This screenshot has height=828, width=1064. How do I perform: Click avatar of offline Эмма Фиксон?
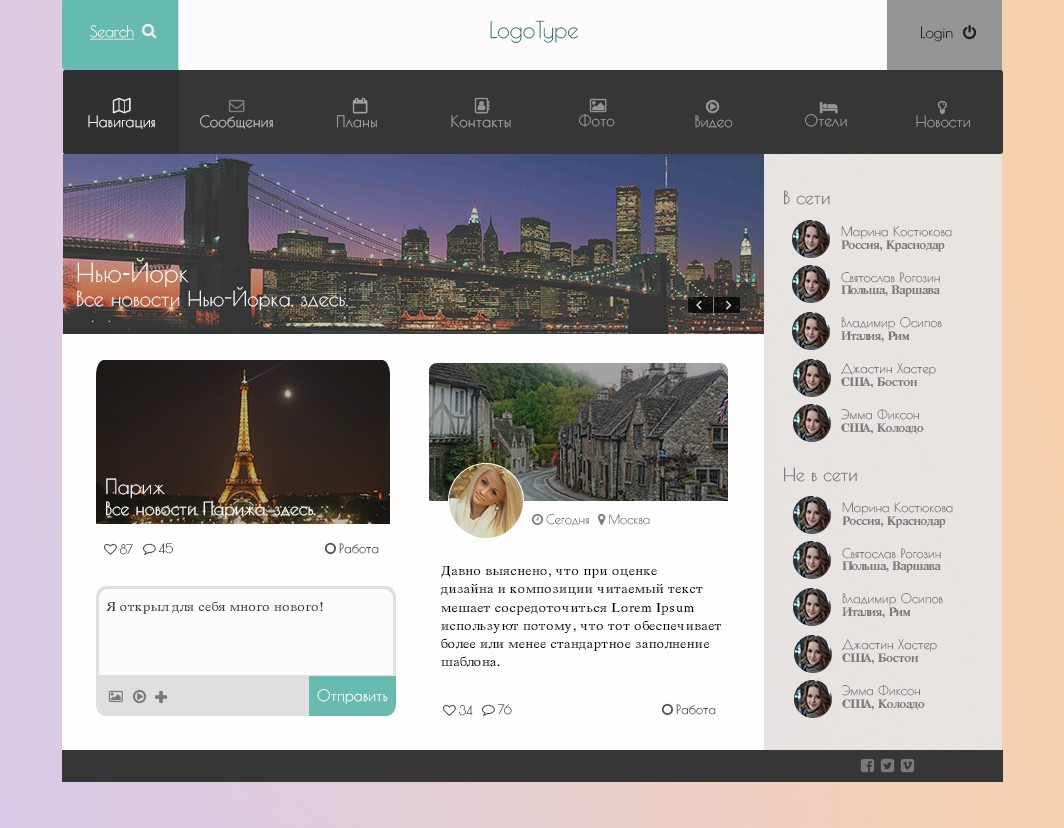tap(812, 698)
